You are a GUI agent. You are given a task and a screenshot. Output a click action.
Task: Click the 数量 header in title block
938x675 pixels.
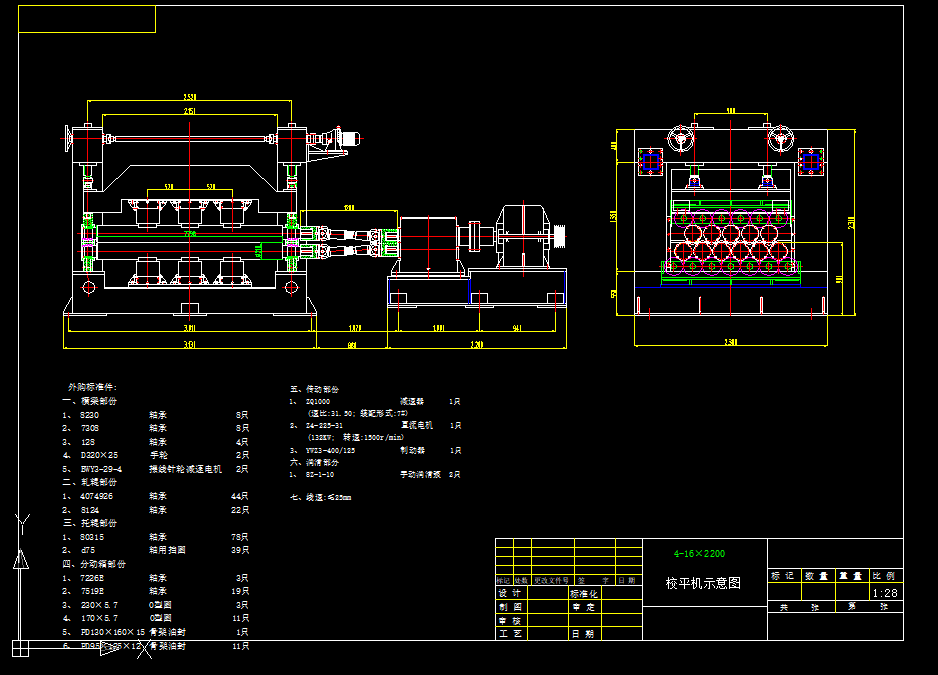pyautogui.click(x=817, y=575)
